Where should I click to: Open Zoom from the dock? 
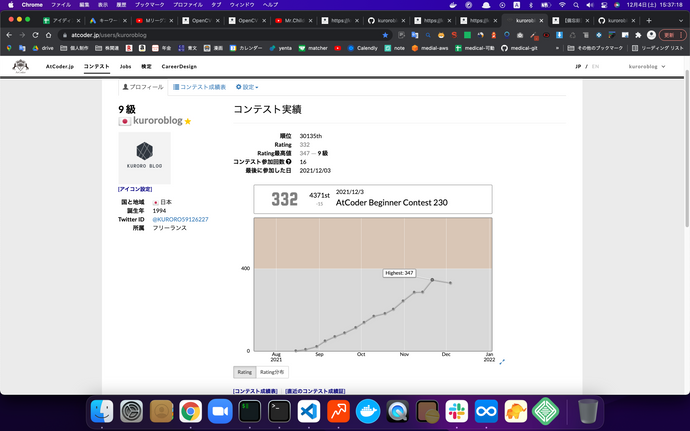tap(220, 412)
